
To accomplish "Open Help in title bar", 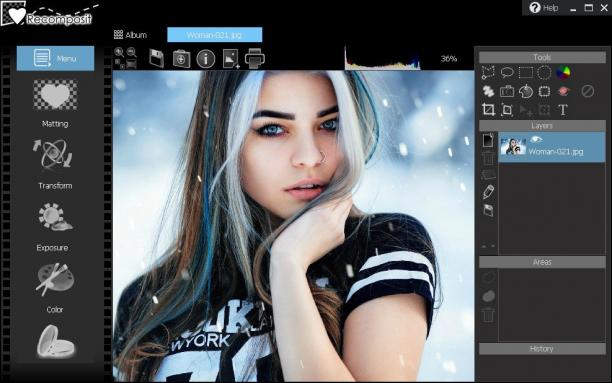I will (544, 8).
